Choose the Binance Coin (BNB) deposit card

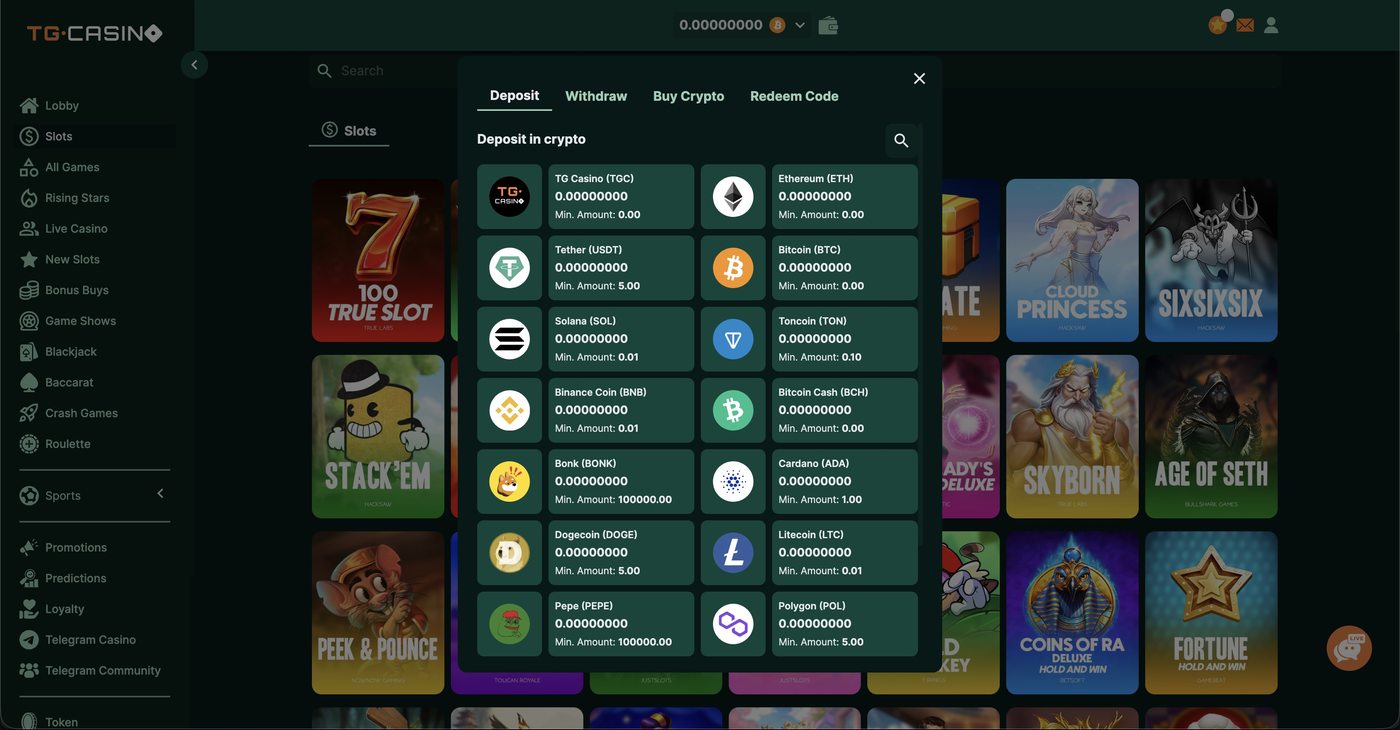pos(621,410)
